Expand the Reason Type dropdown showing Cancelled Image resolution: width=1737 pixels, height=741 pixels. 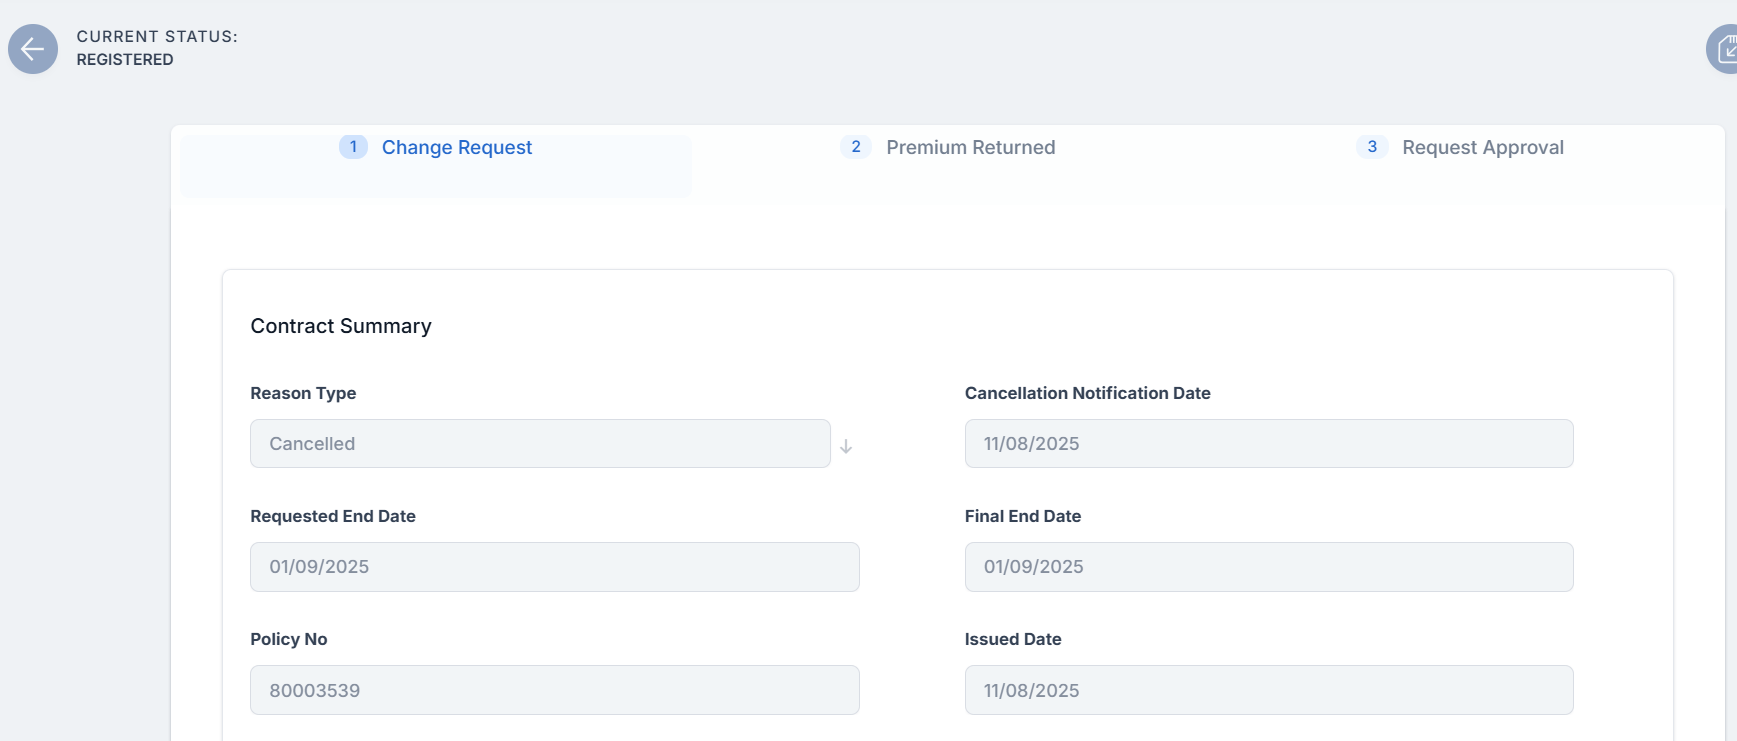[539, 444]
